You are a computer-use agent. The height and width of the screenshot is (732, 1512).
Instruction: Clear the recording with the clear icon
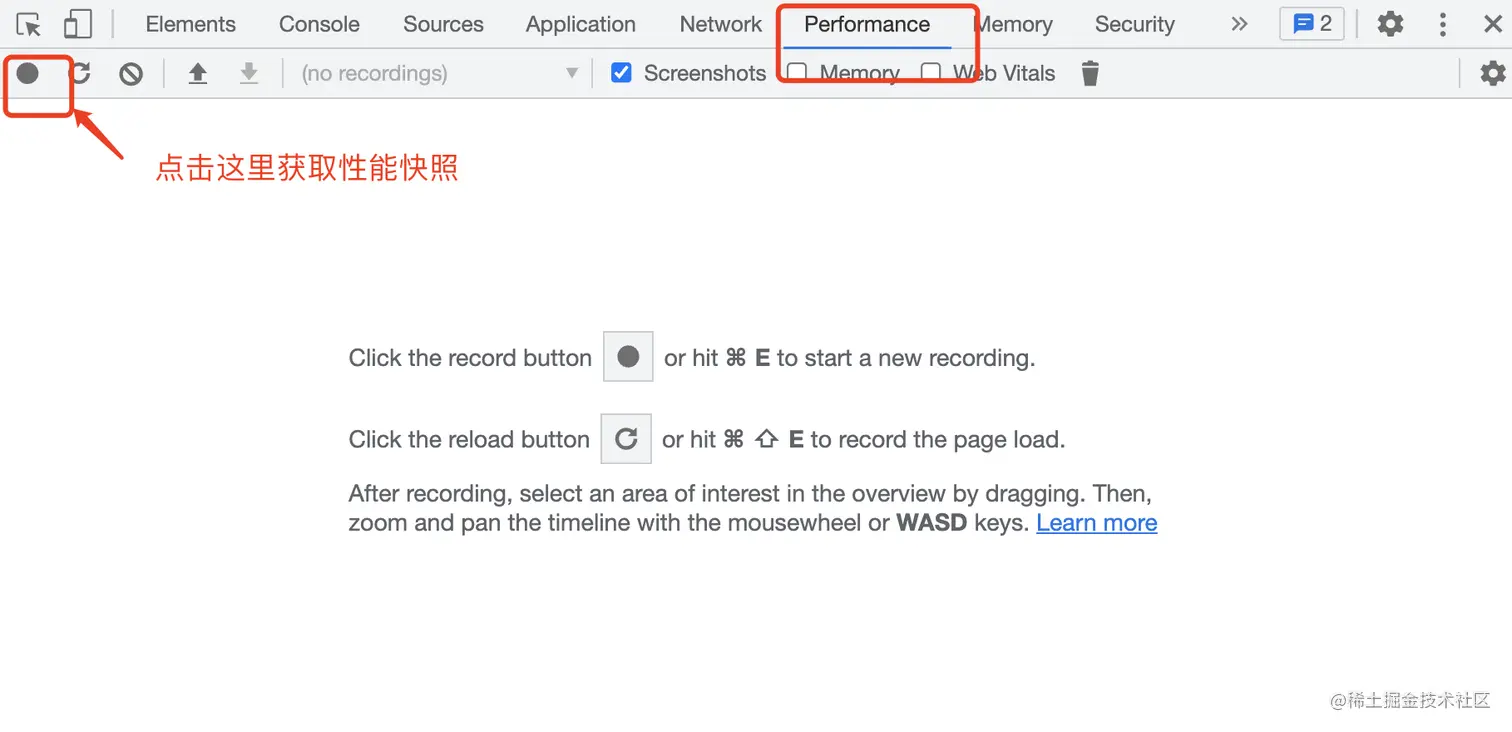click(x=131, y=73)
